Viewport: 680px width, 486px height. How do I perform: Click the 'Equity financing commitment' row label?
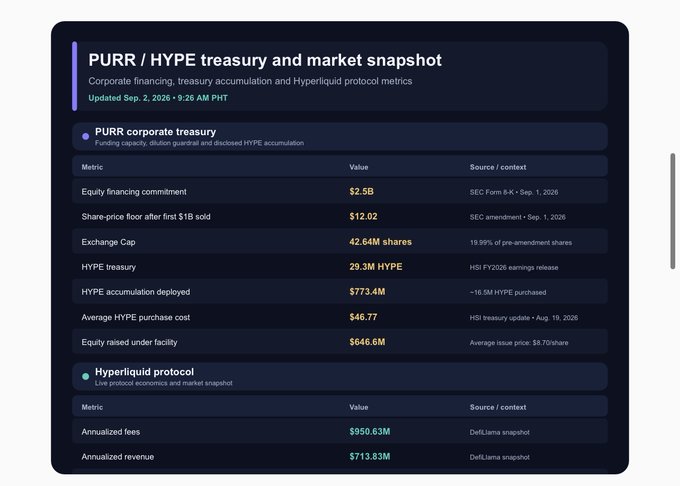click(x=134, y=192)
